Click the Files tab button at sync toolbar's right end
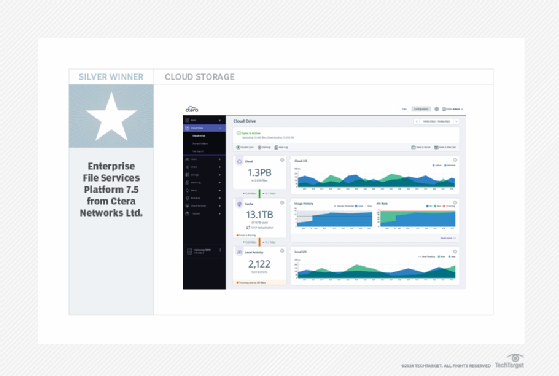 point(445,147)
